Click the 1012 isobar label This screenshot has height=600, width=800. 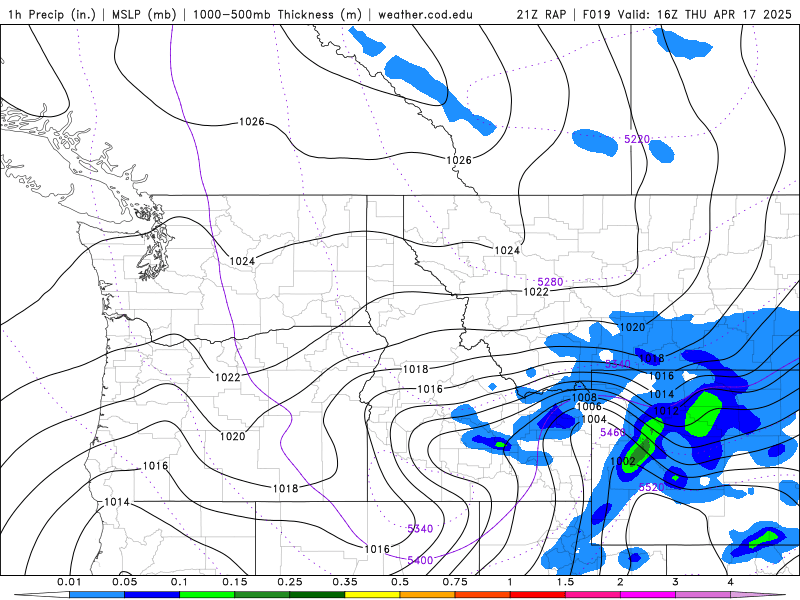tap(666, 411)
